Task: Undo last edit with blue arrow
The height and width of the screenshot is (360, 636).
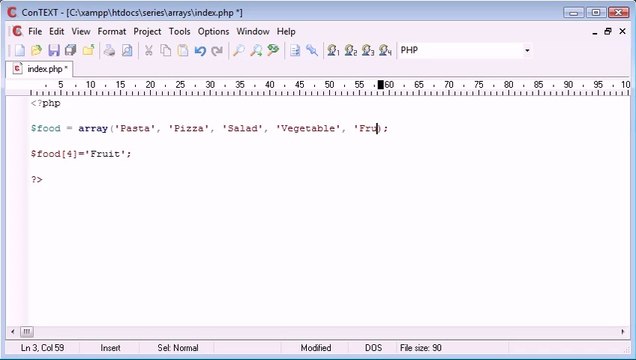Action: pos(200,50)
